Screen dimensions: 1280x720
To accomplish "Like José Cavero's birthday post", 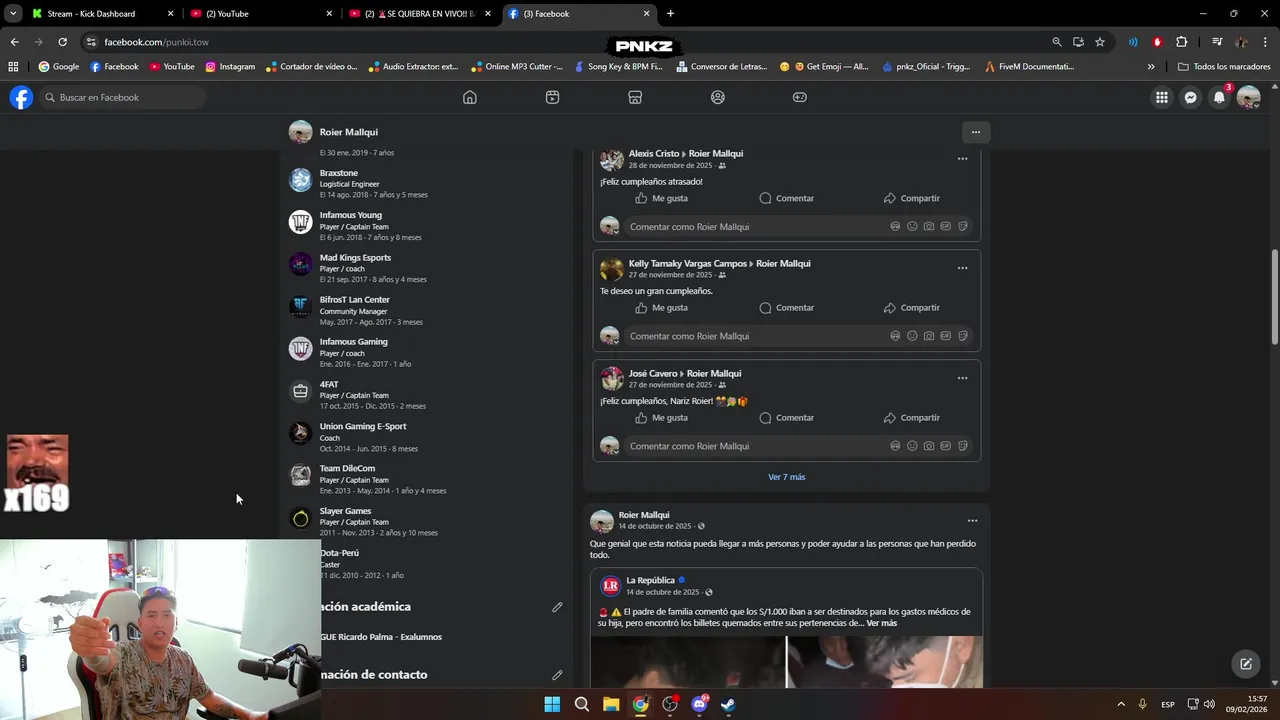I will [x=661, y=418].
